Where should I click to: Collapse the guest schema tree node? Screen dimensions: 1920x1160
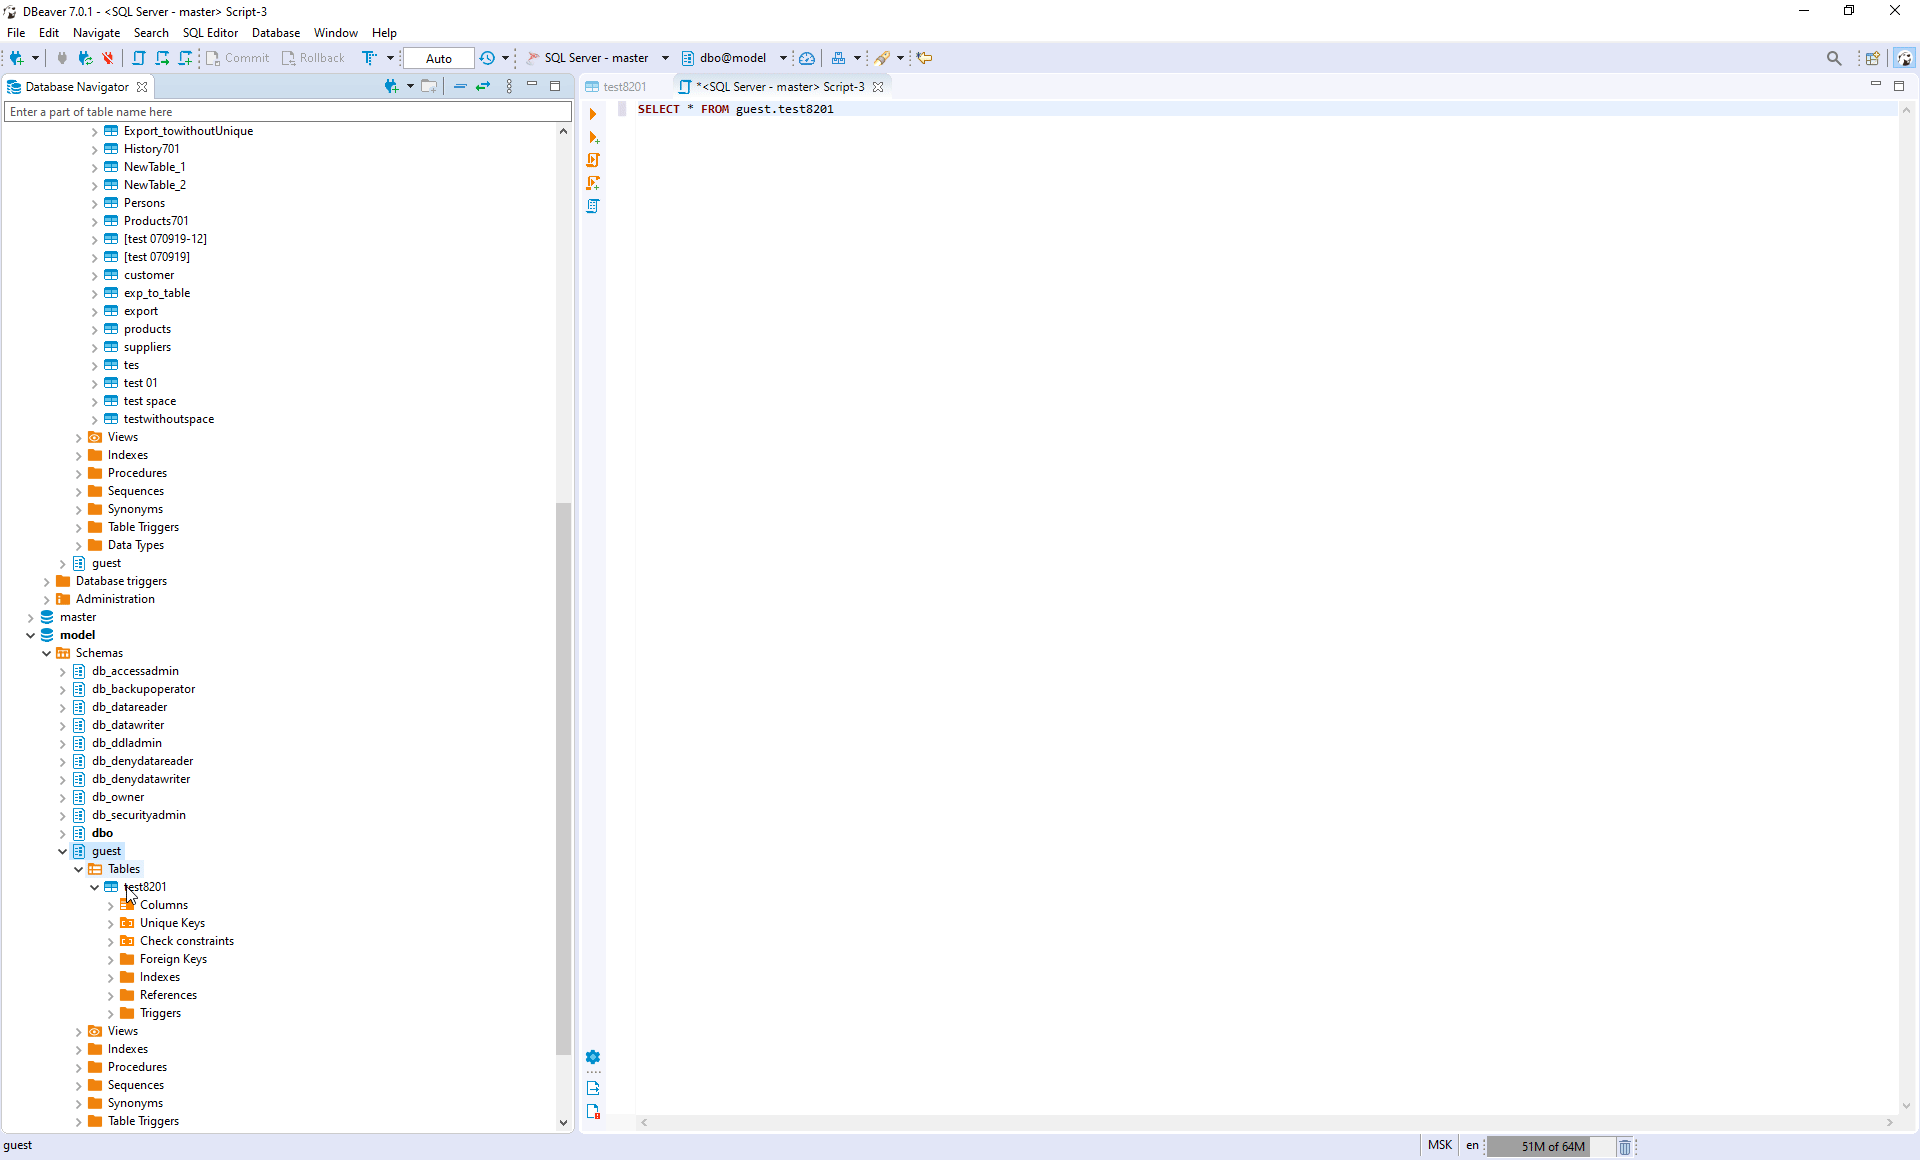tap(62, 851)
